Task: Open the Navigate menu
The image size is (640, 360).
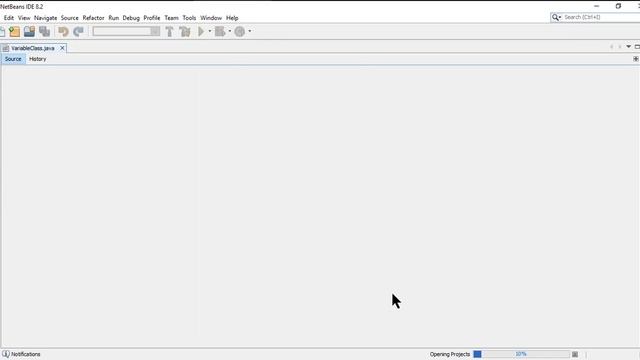Action: pyautogui.click(x=45, y=18)
